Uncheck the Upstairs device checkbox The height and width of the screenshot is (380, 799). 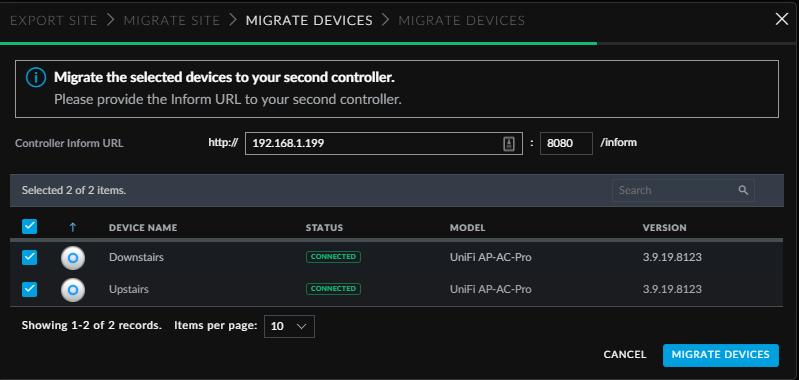pos(30,289)
